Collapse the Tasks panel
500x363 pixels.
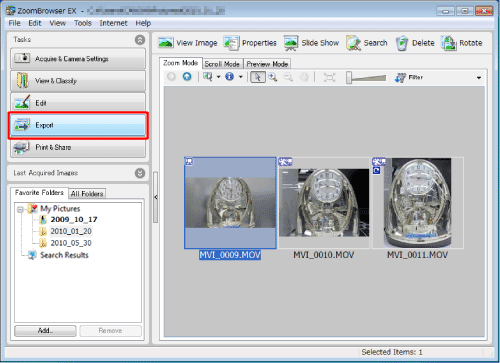click(x=140, y=40)
